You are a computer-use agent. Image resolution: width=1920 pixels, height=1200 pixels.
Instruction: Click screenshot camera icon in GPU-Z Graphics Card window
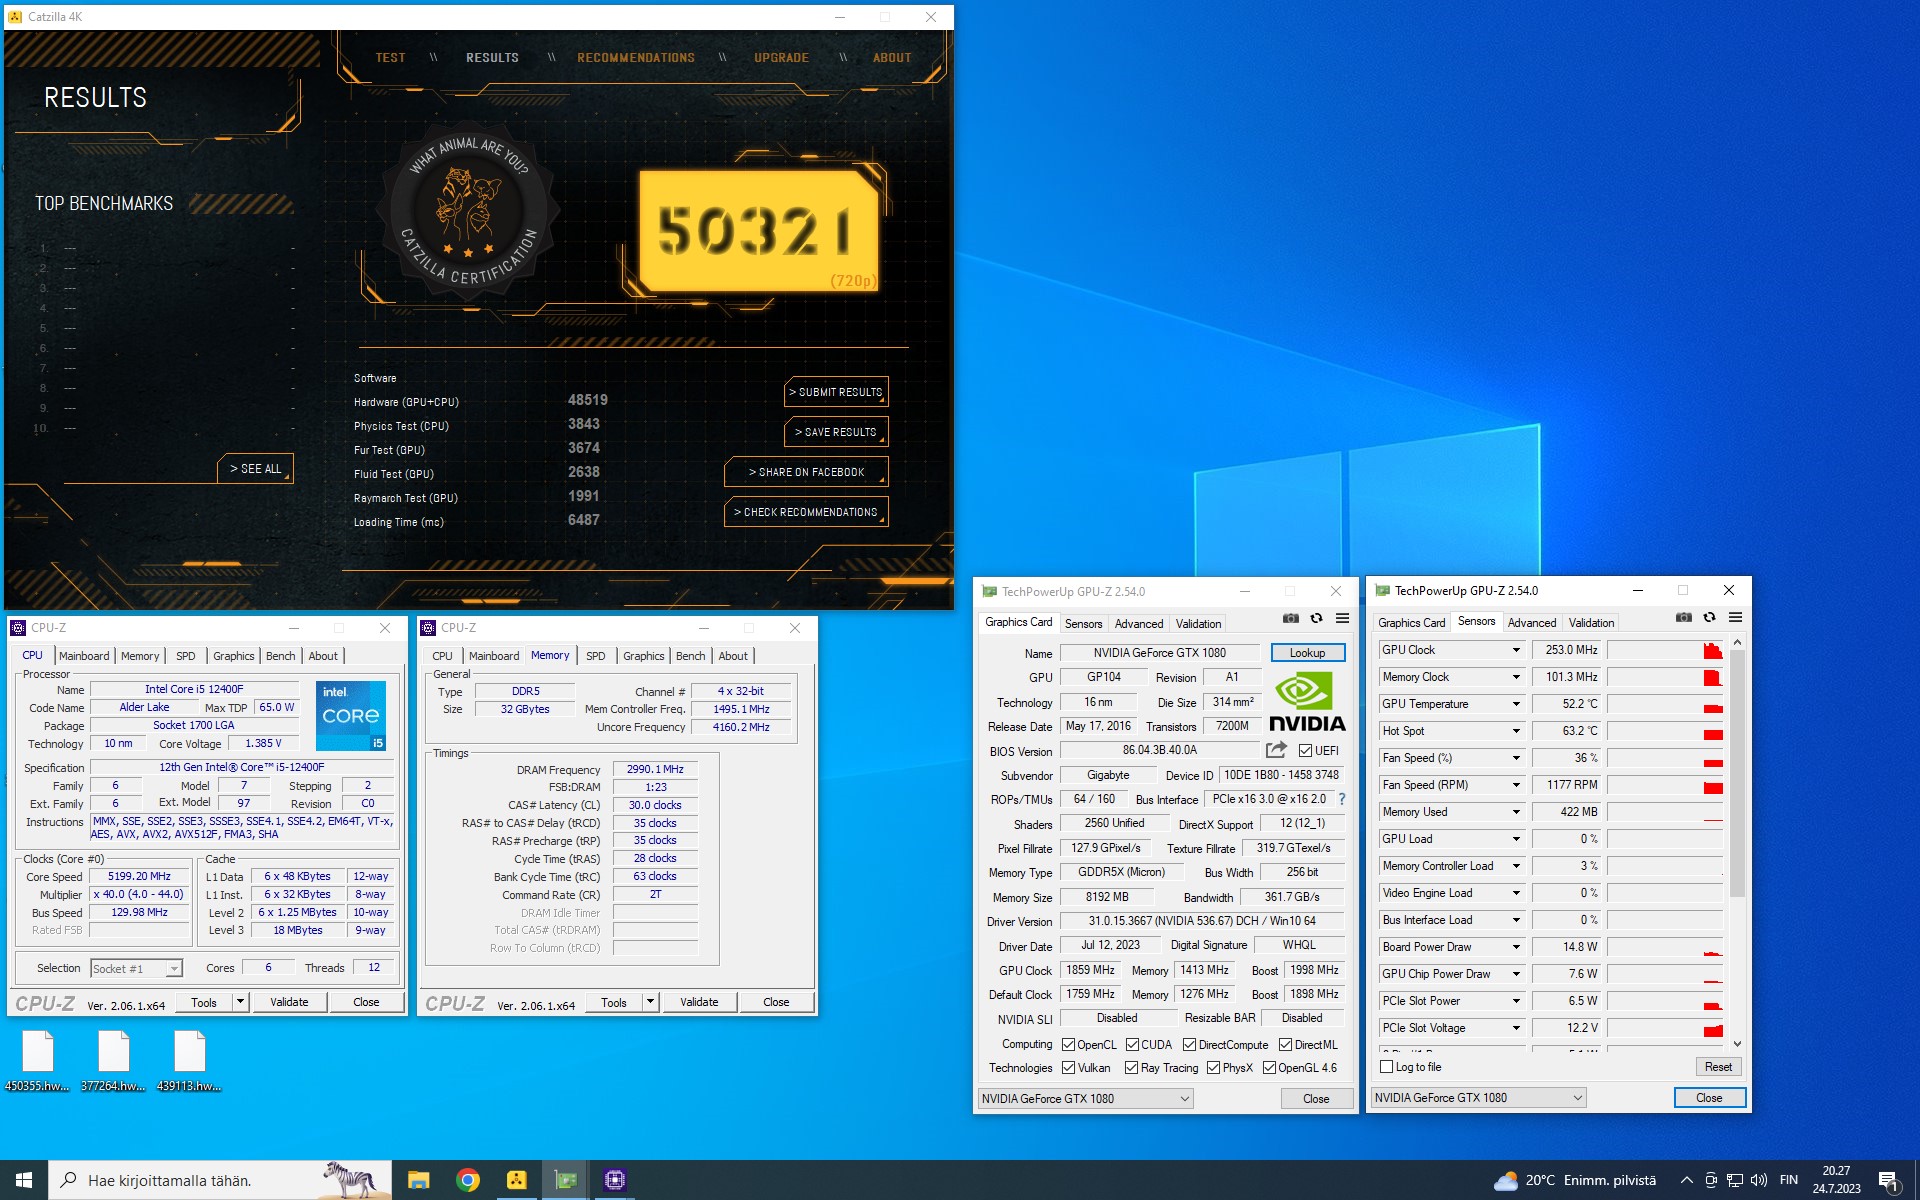tap(1291, 619)
